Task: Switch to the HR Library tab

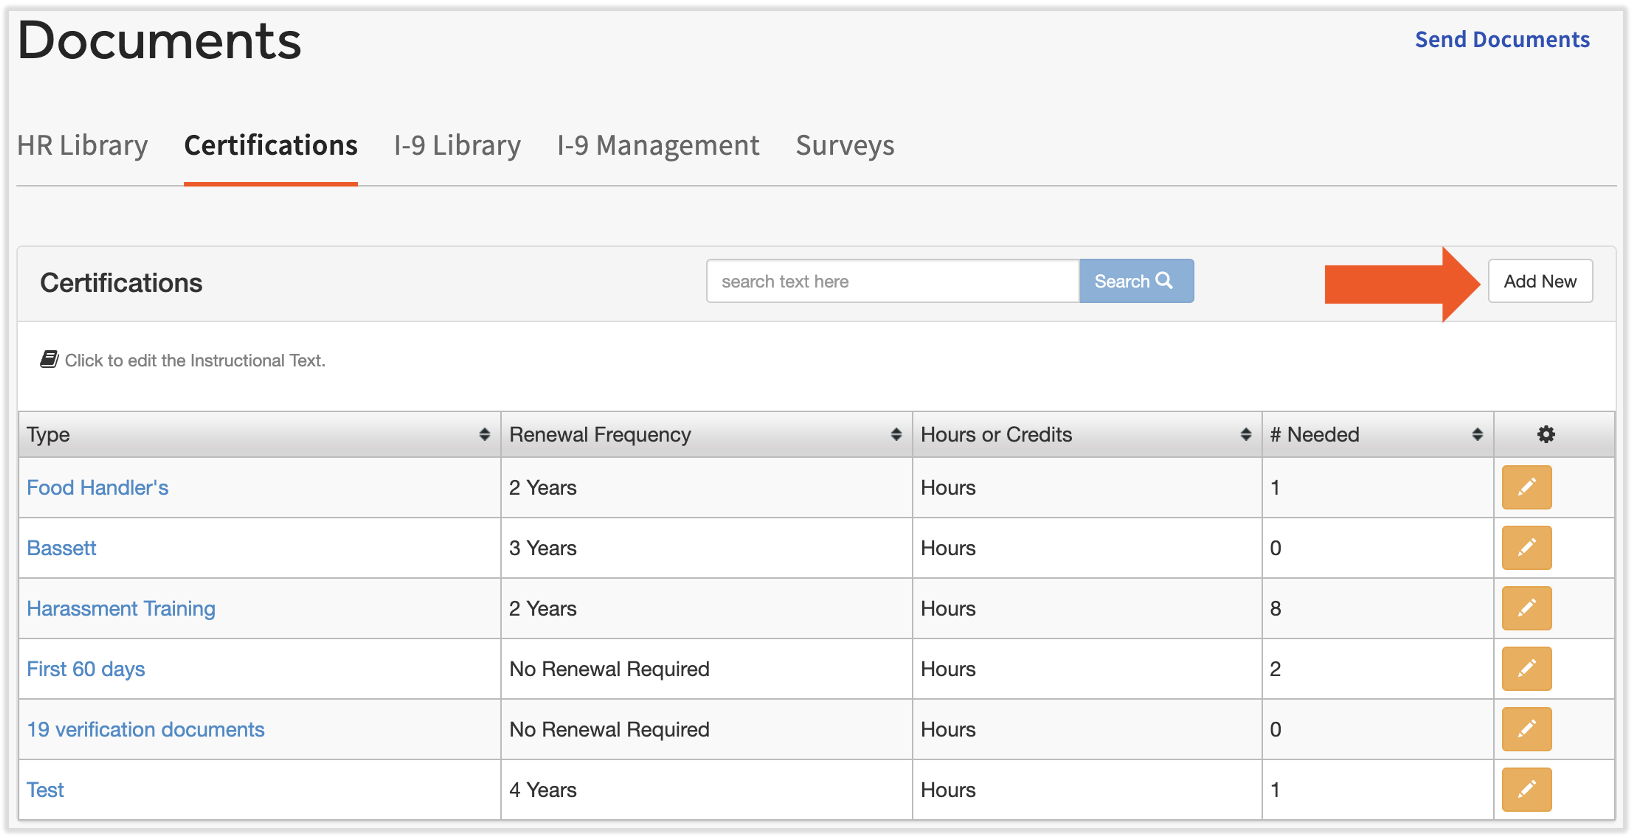Action: click(x=82, y=146)
